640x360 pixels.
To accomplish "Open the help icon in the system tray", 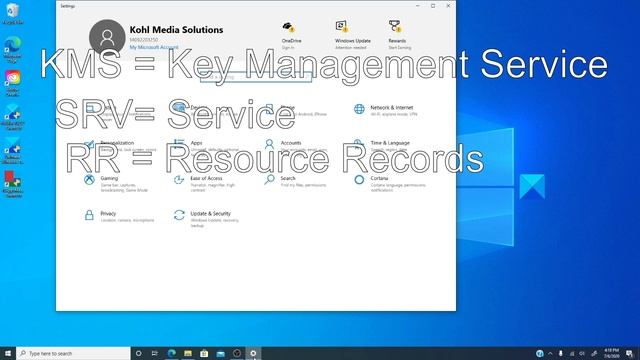I will [540, 353].
